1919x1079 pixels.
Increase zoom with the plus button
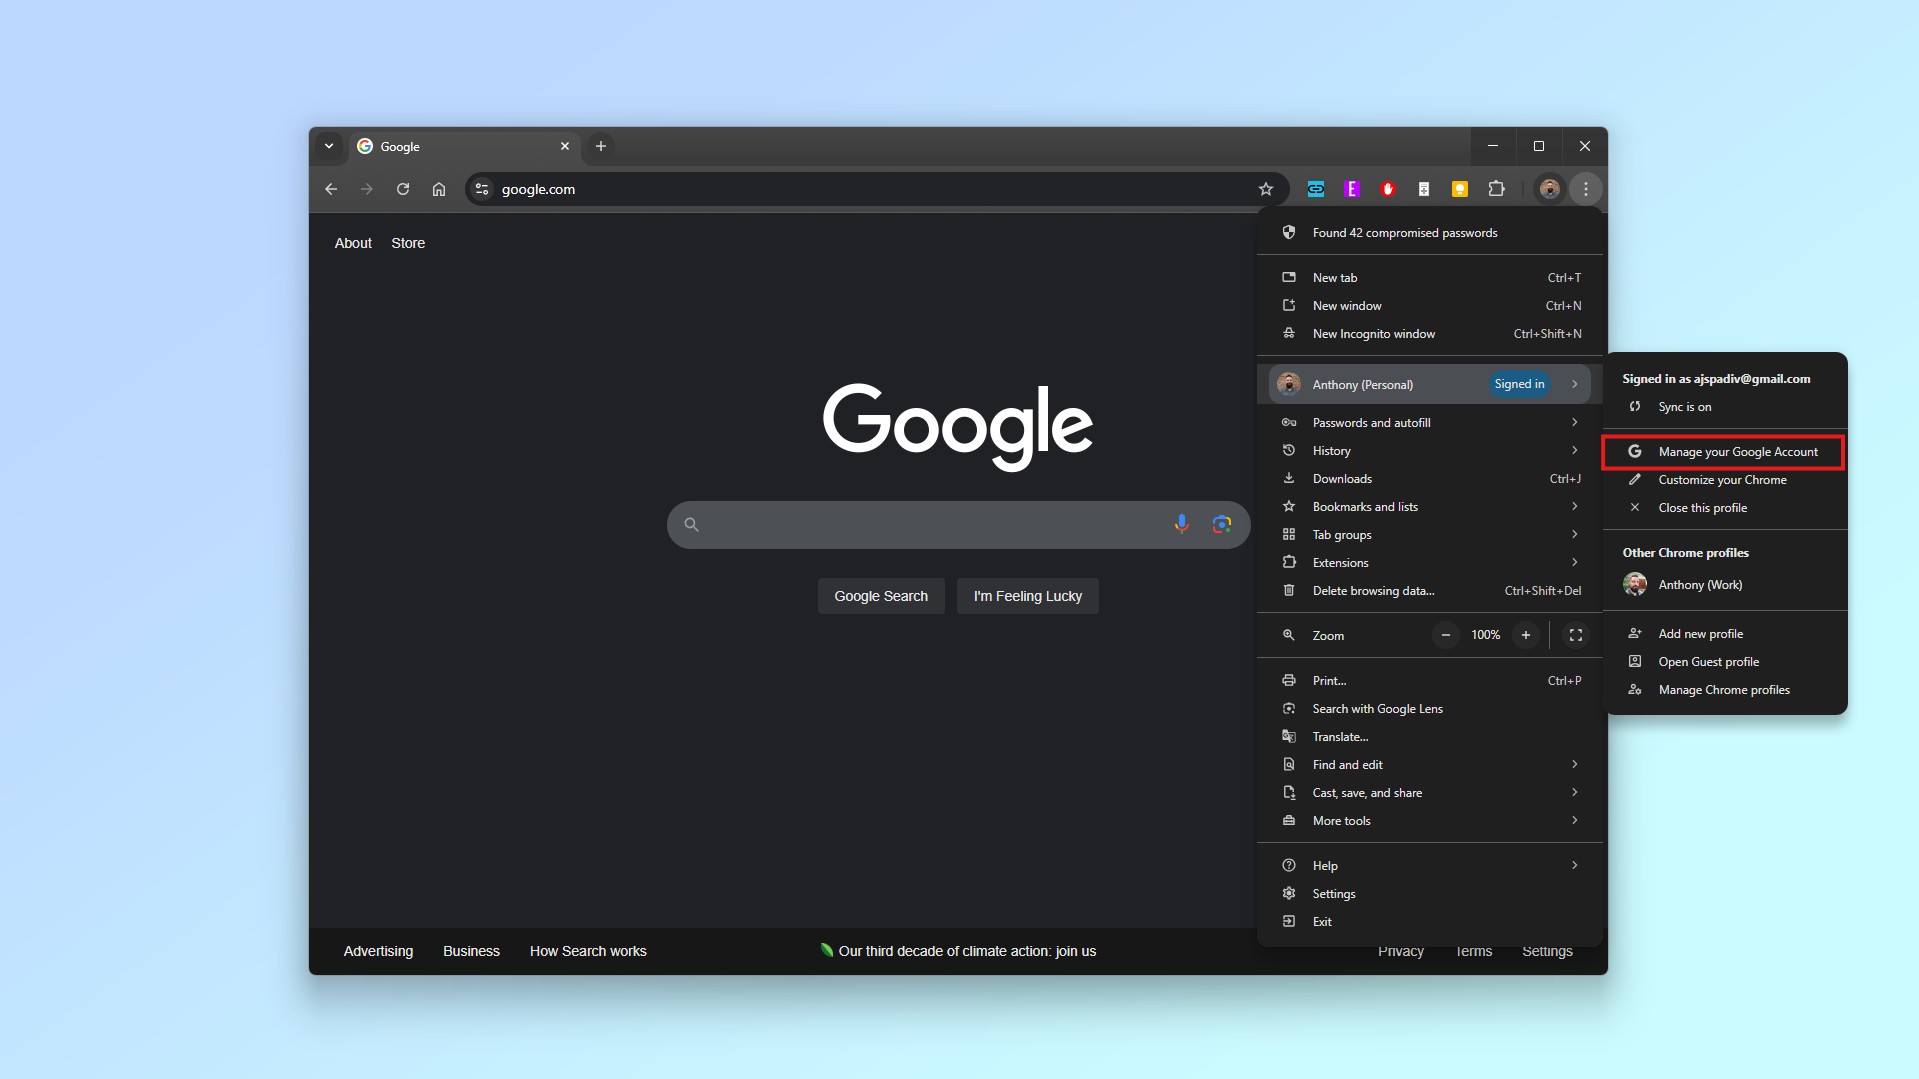(1525, 635)
